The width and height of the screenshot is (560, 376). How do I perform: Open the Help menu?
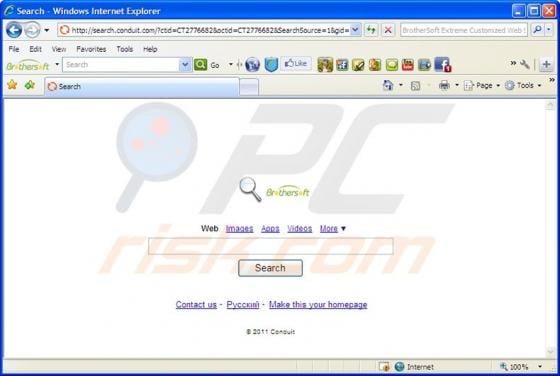coord(150,49)
